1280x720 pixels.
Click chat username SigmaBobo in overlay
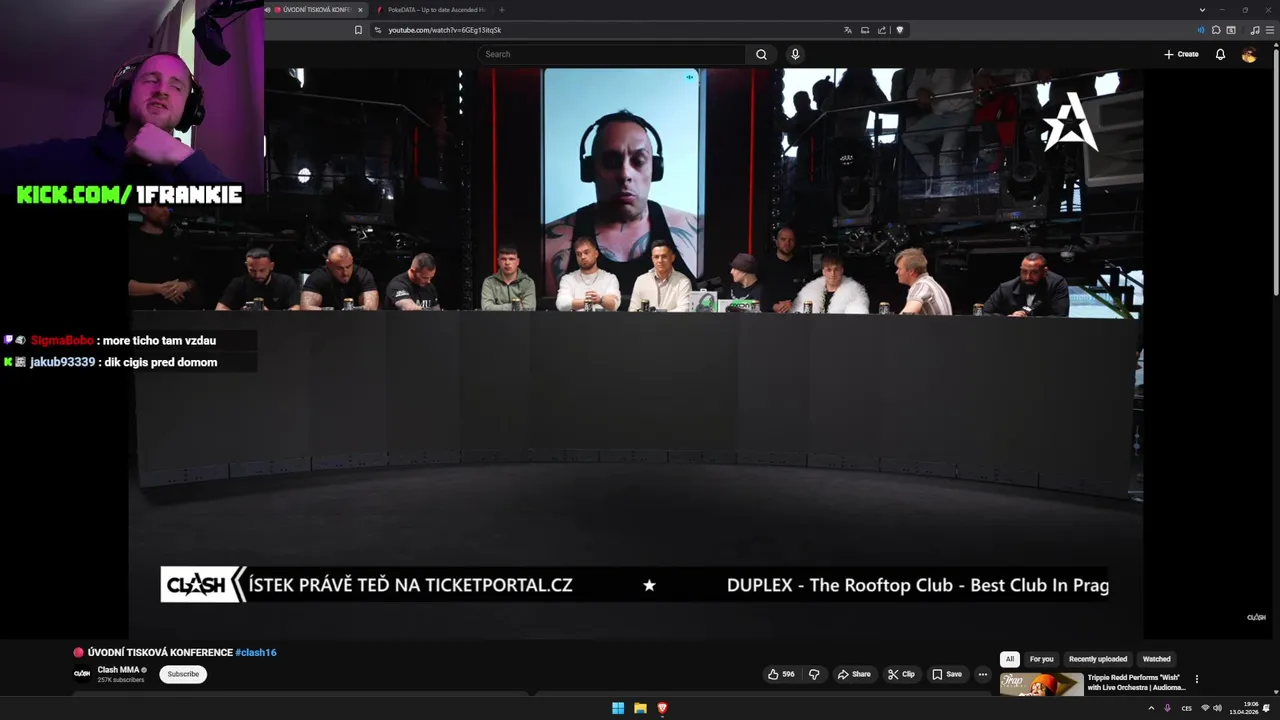62,340
